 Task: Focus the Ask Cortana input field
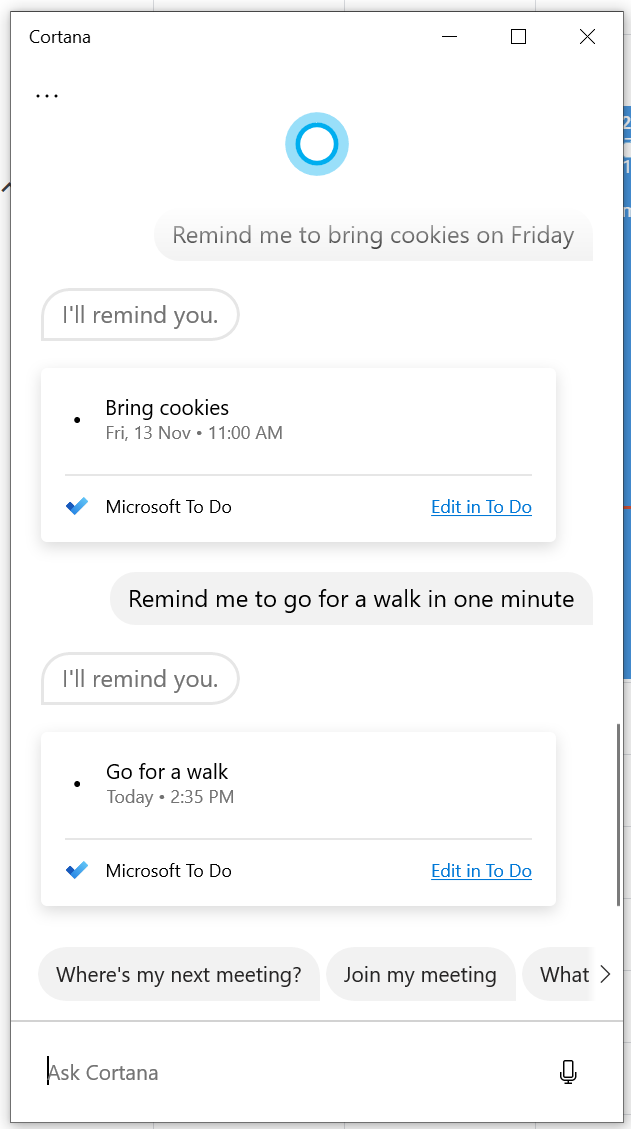(290, 1072)
